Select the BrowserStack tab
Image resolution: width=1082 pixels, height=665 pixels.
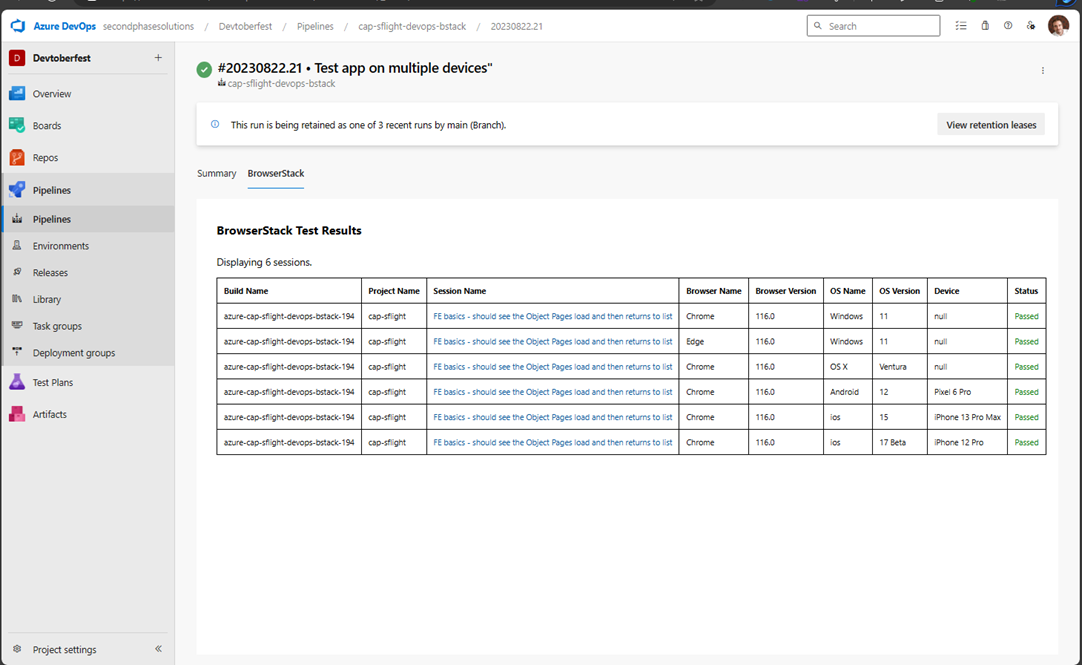pos(275,173)
